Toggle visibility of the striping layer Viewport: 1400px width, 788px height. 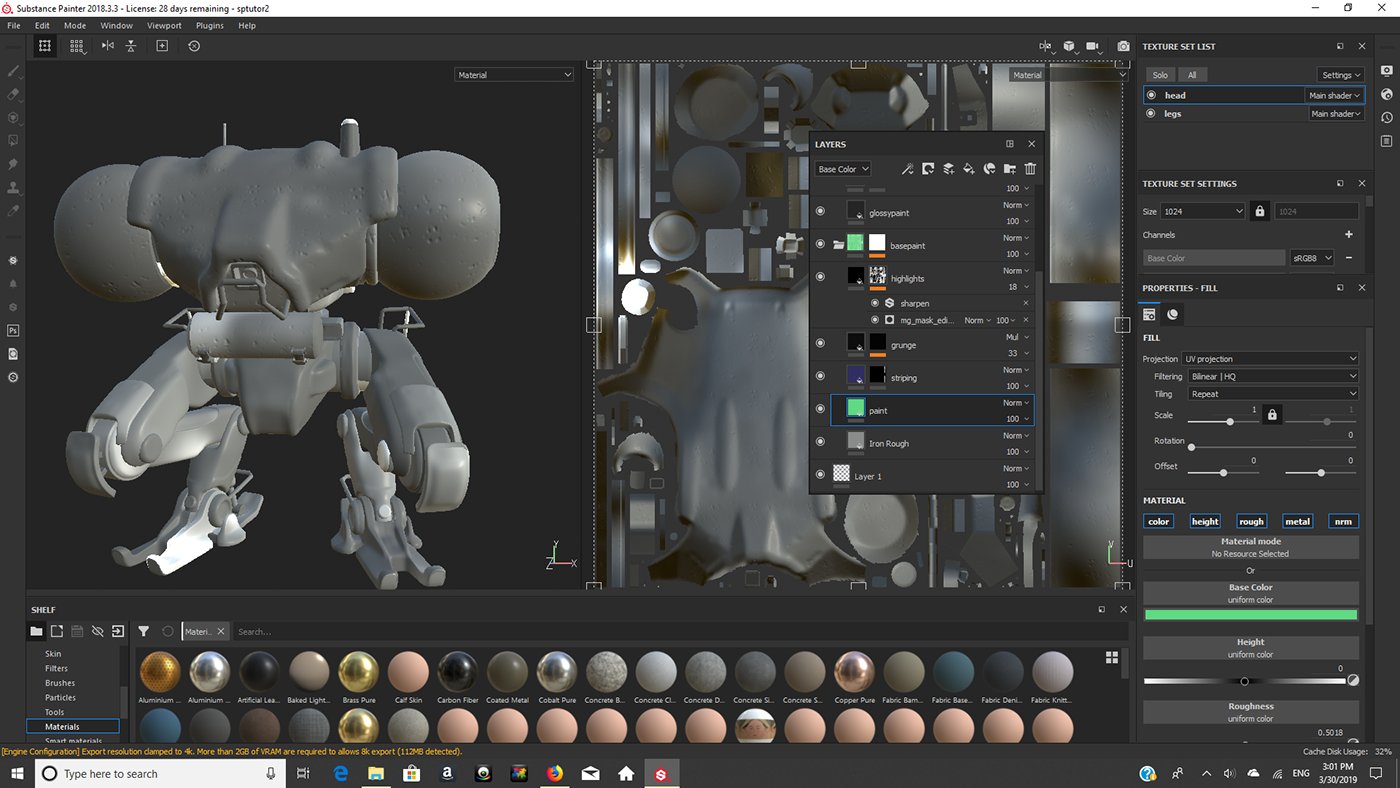(x=820, y=377)
